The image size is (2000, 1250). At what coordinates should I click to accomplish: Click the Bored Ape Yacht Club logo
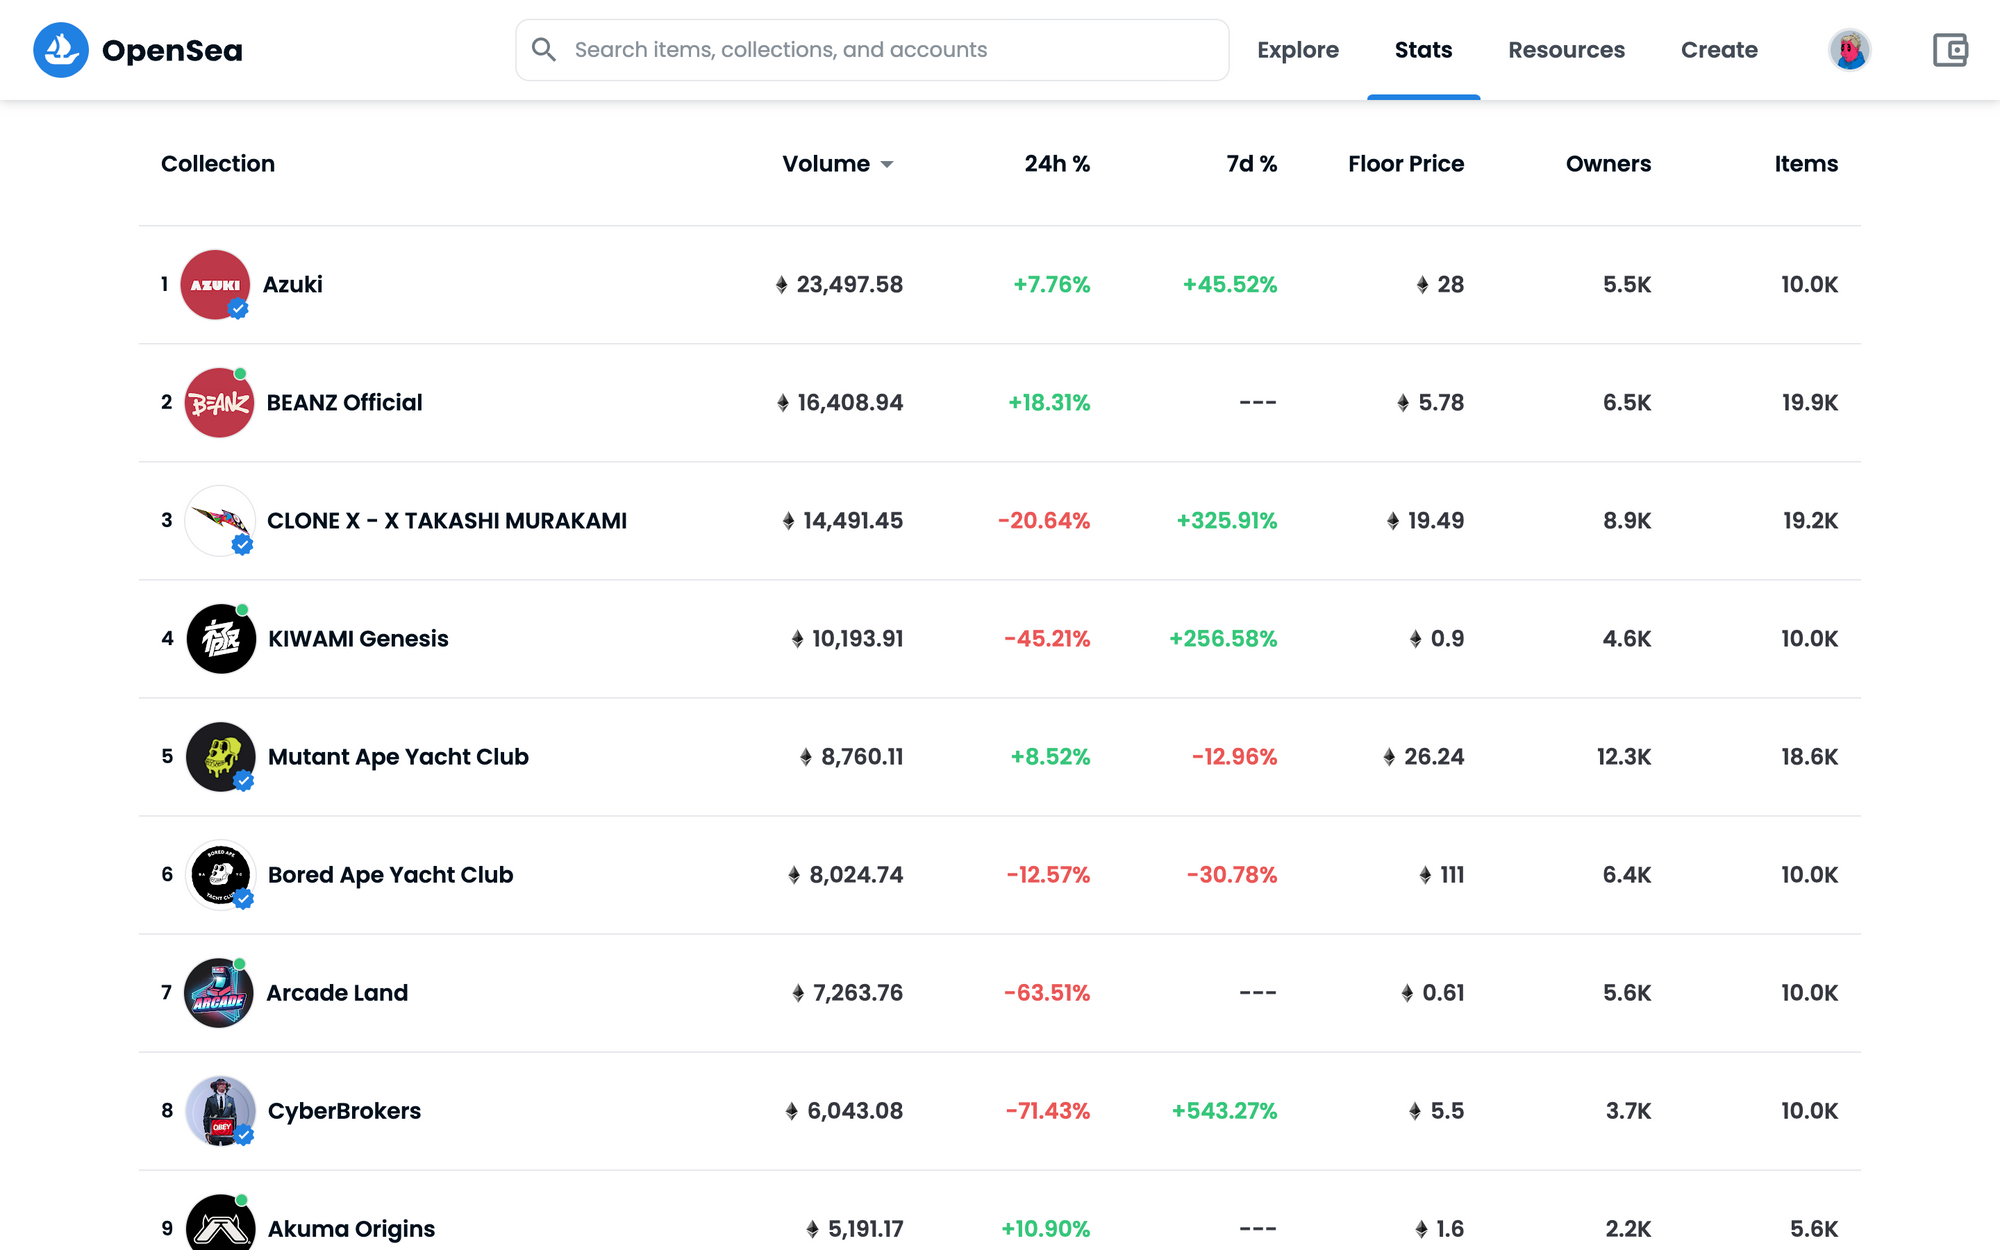pos(221,875)
